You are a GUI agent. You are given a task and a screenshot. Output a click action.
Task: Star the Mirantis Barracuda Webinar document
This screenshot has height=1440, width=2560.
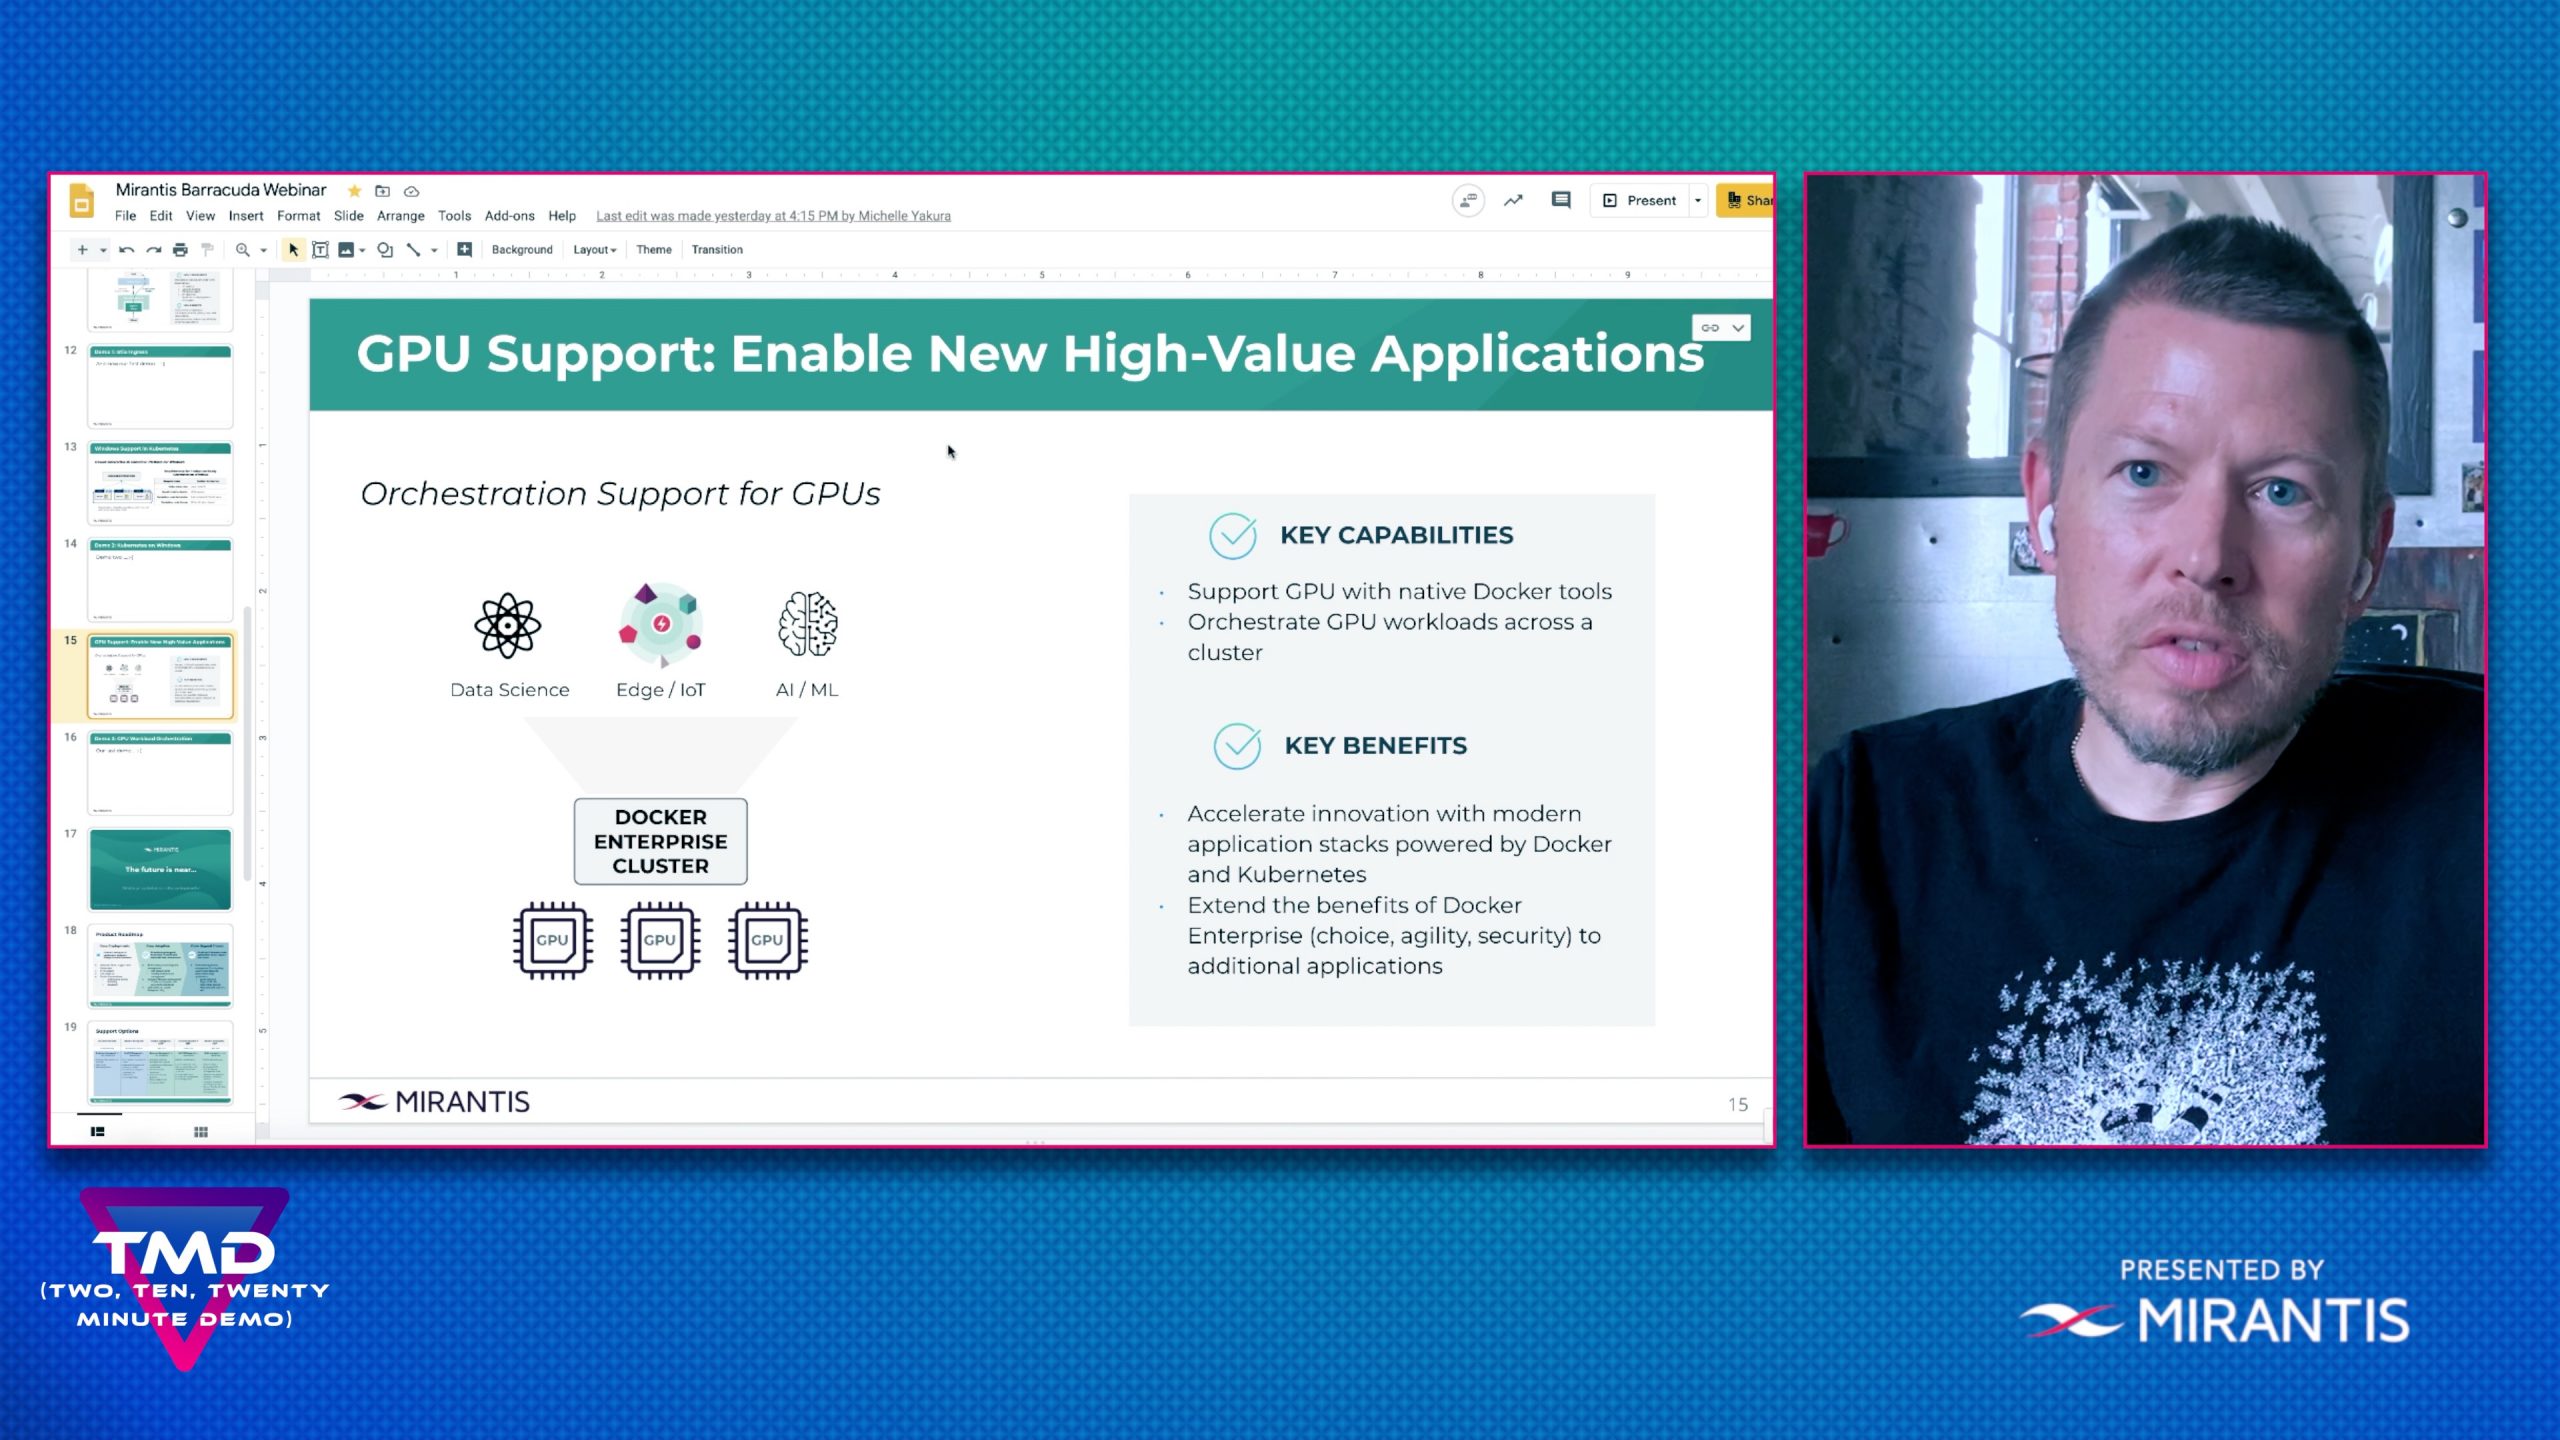click(354, 191)
